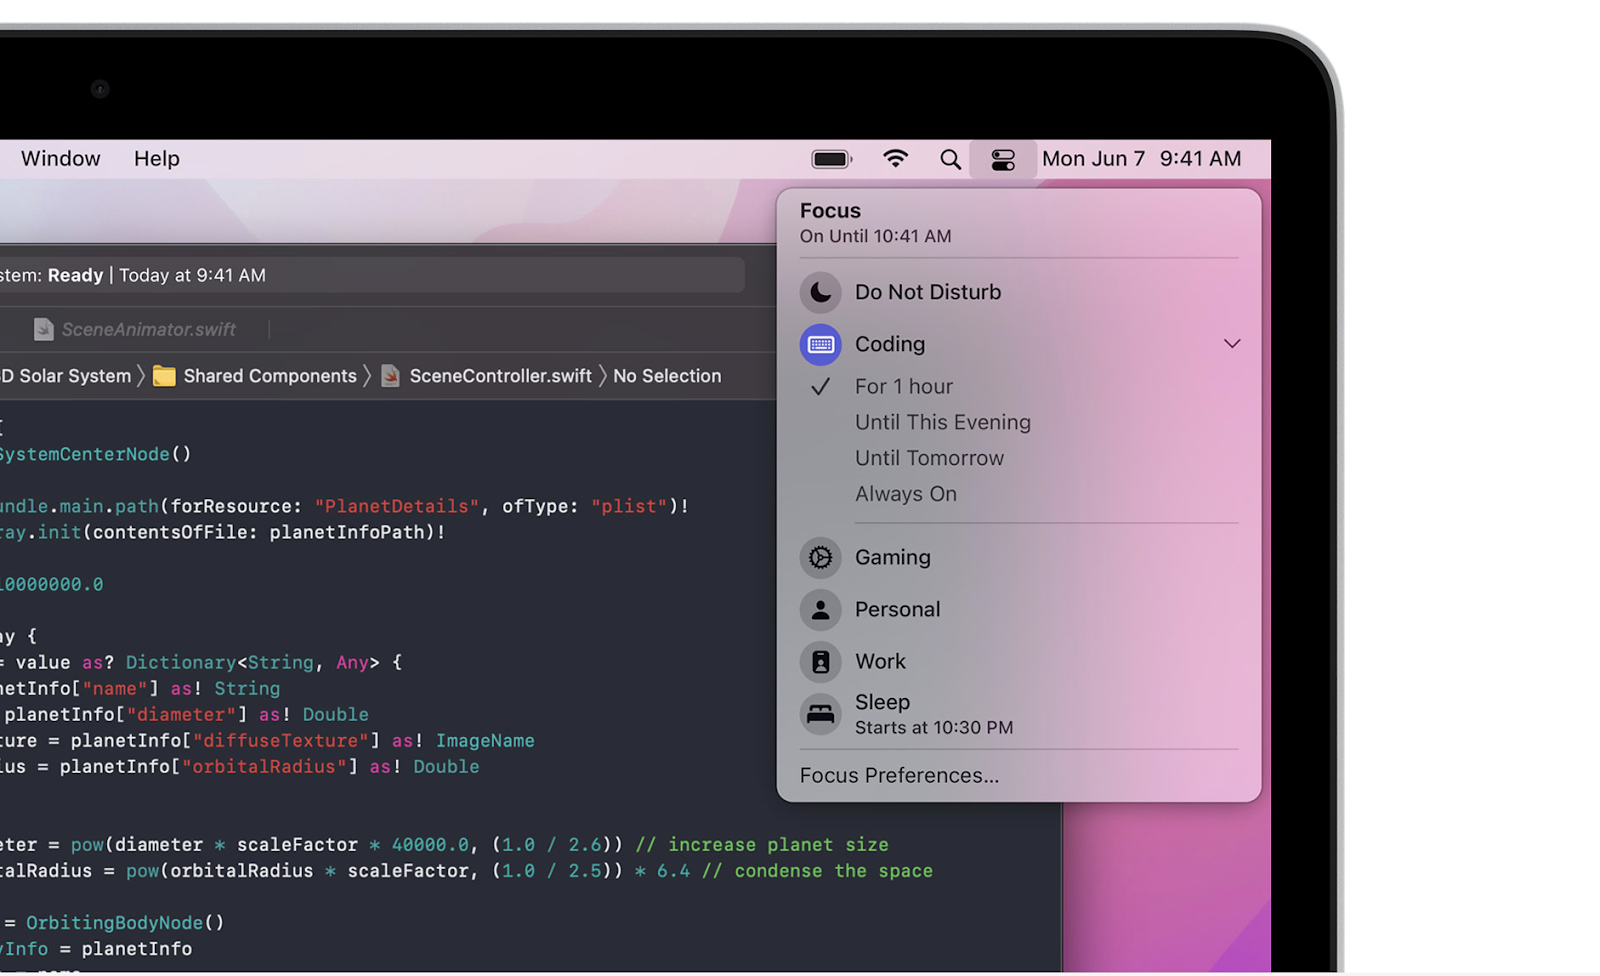This screenshot has width=1600, height=976.
Task: Open the Window menu
Action: click(61, 159)
